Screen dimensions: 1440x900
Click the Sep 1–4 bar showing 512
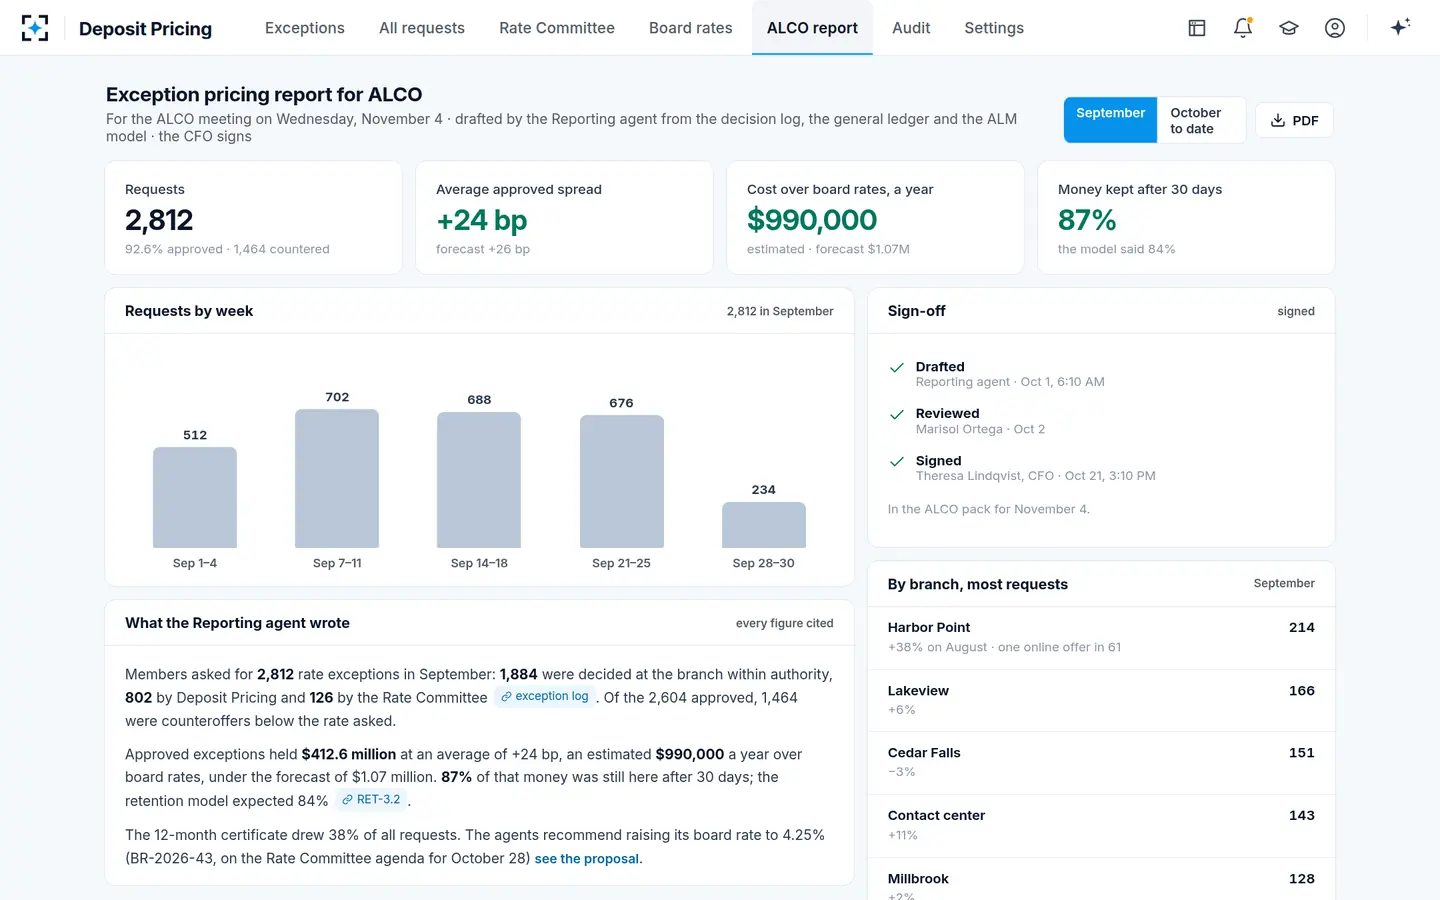(195, 497)
